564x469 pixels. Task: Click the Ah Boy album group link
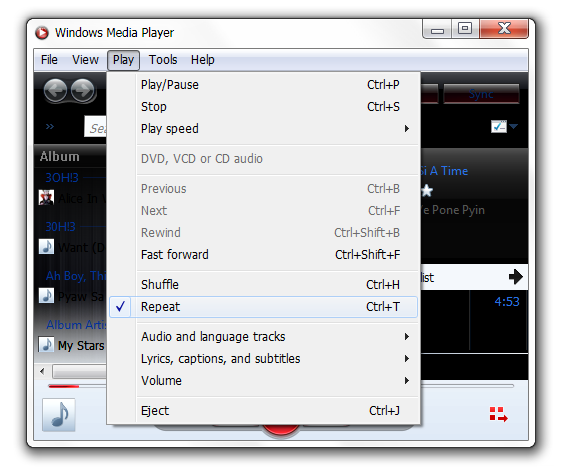pyautogui.click(x=76, y=276)
